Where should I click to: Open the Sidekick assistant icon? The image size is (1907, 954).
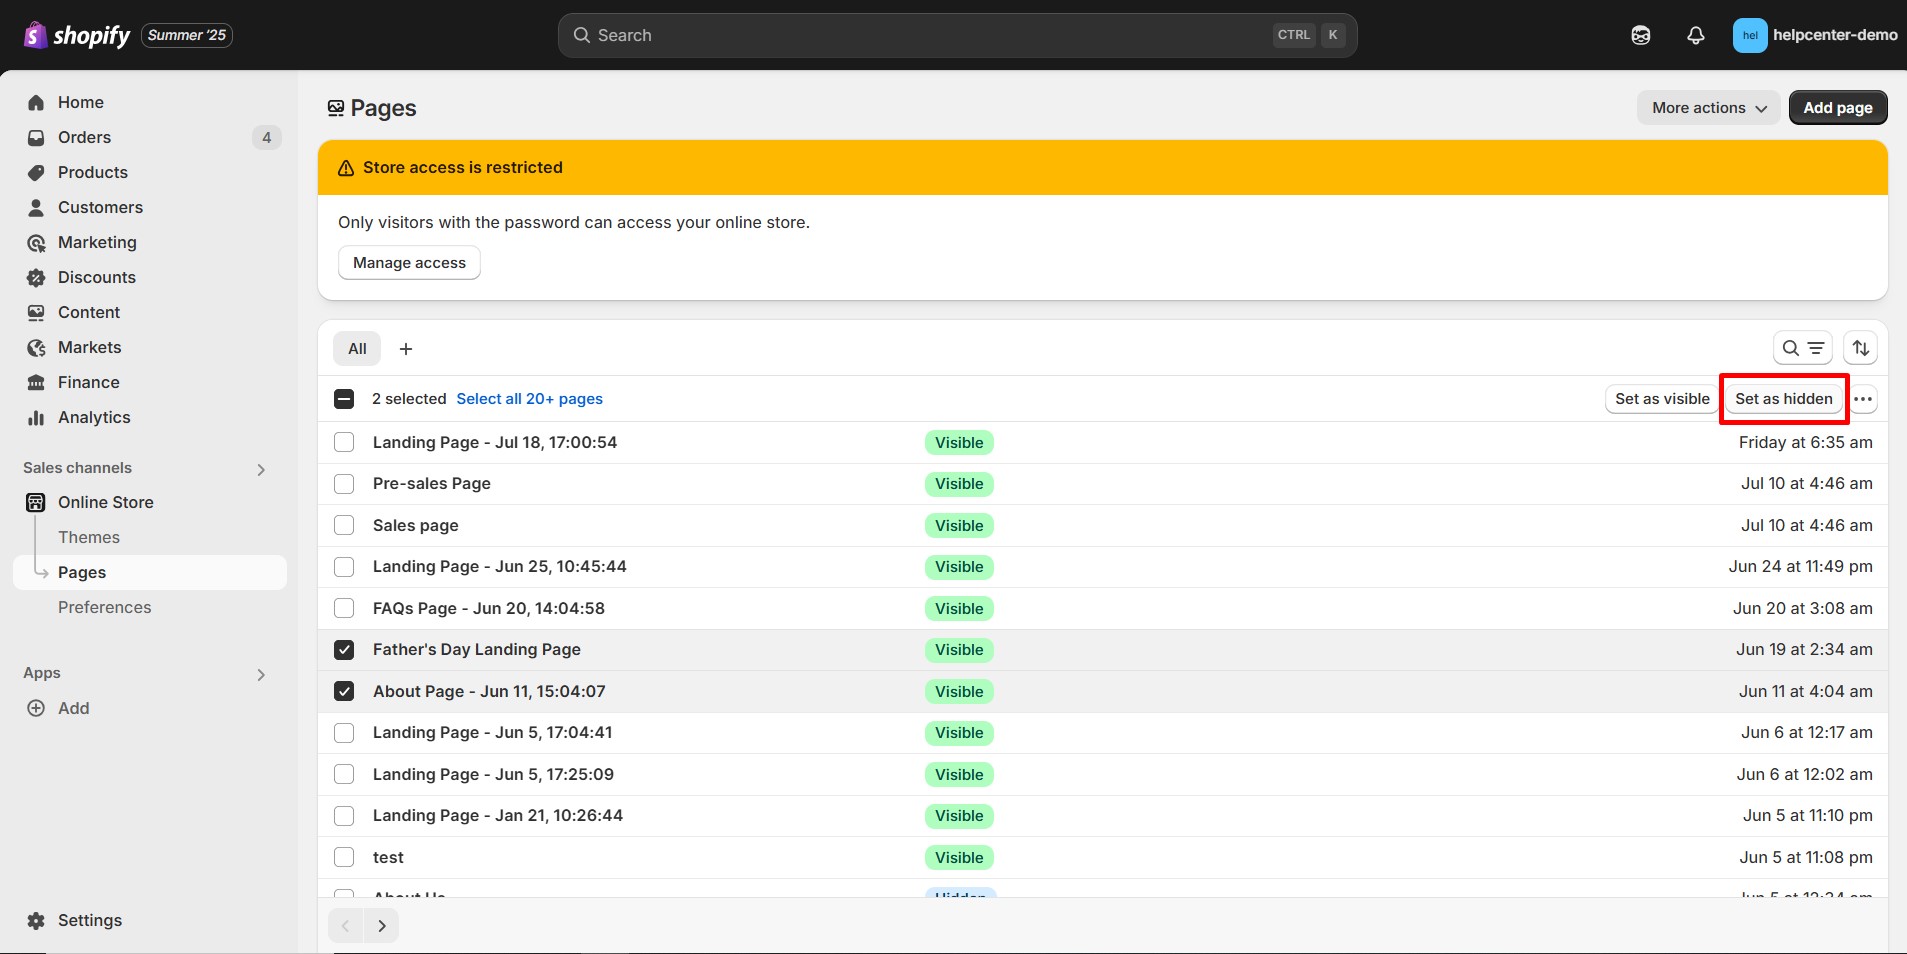[x=1640, y=35]
